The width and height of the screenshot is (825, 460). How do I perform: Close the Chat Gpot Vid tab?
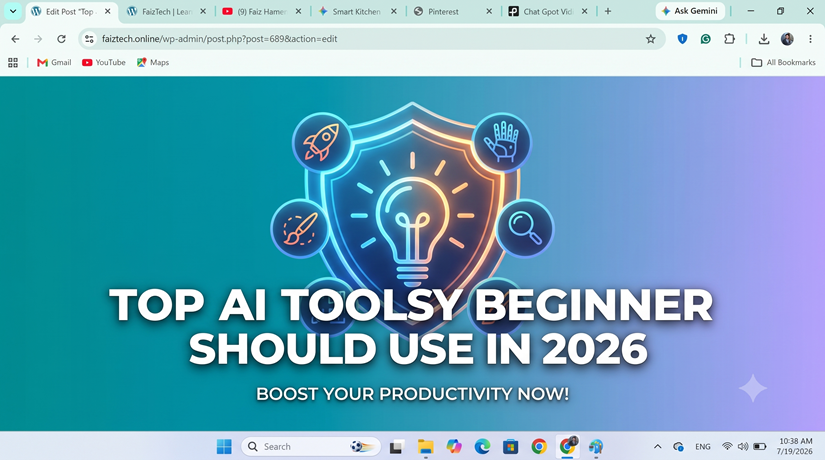point(584,12)
